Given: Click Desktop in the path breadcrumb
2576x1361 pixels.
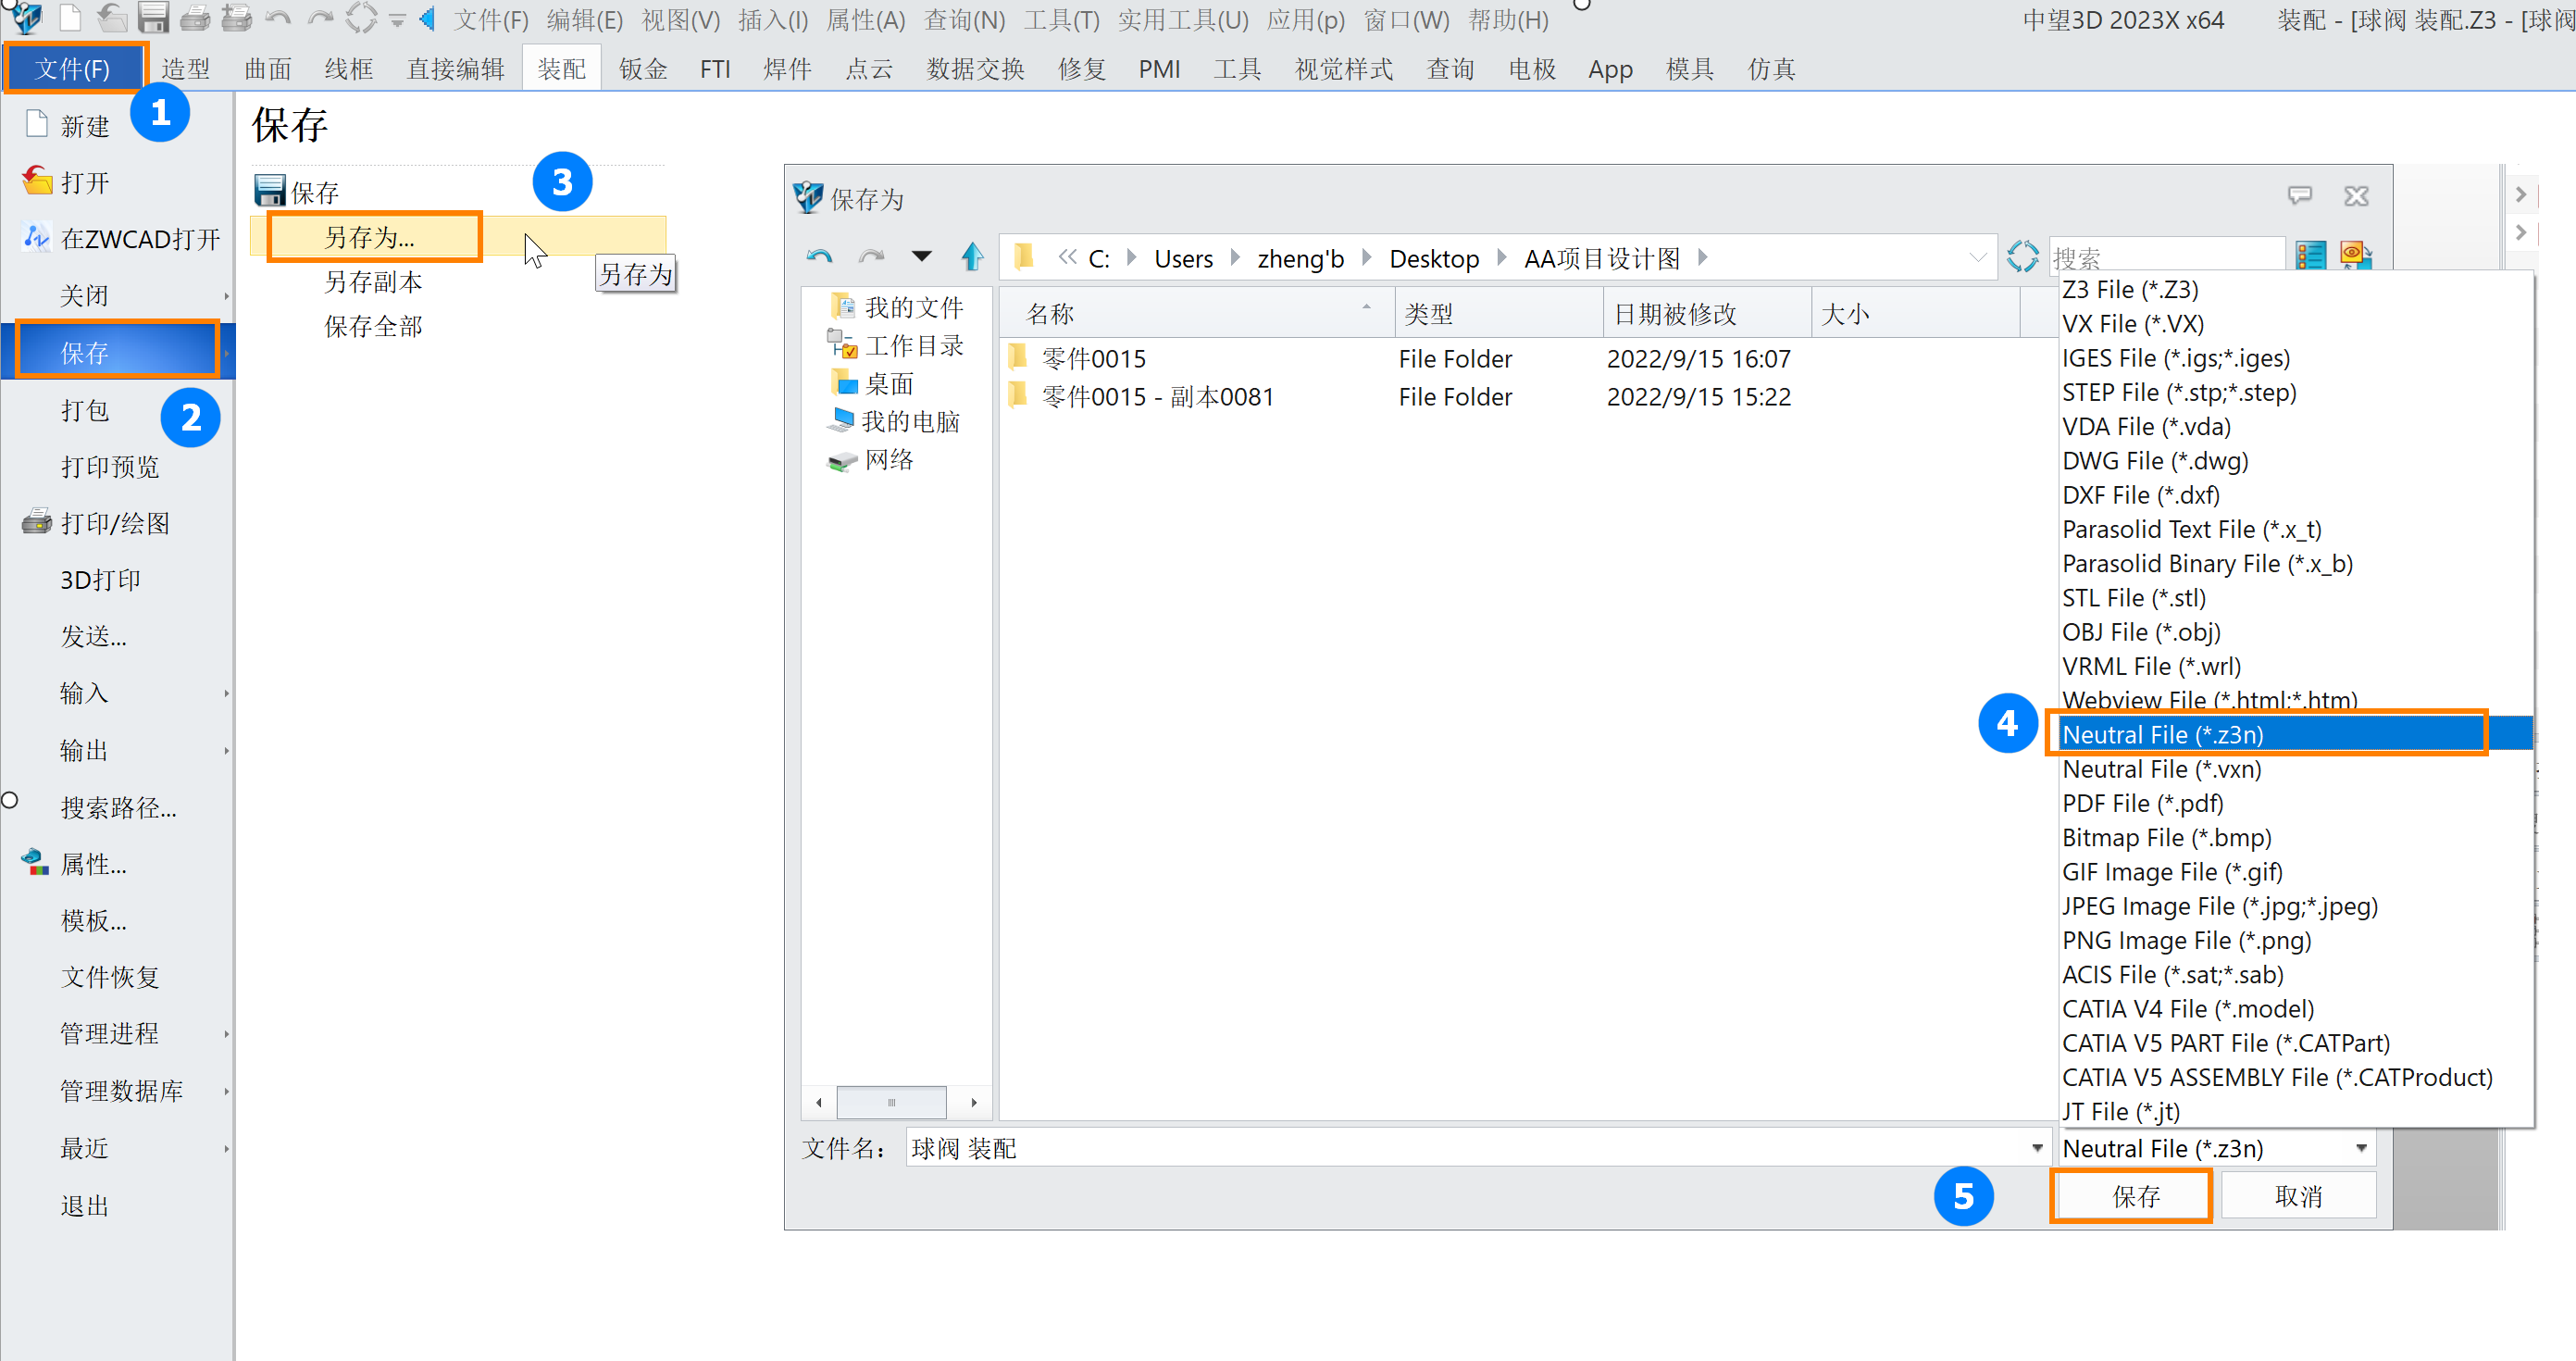Looking at the screenshot, I should (1433, 258).
